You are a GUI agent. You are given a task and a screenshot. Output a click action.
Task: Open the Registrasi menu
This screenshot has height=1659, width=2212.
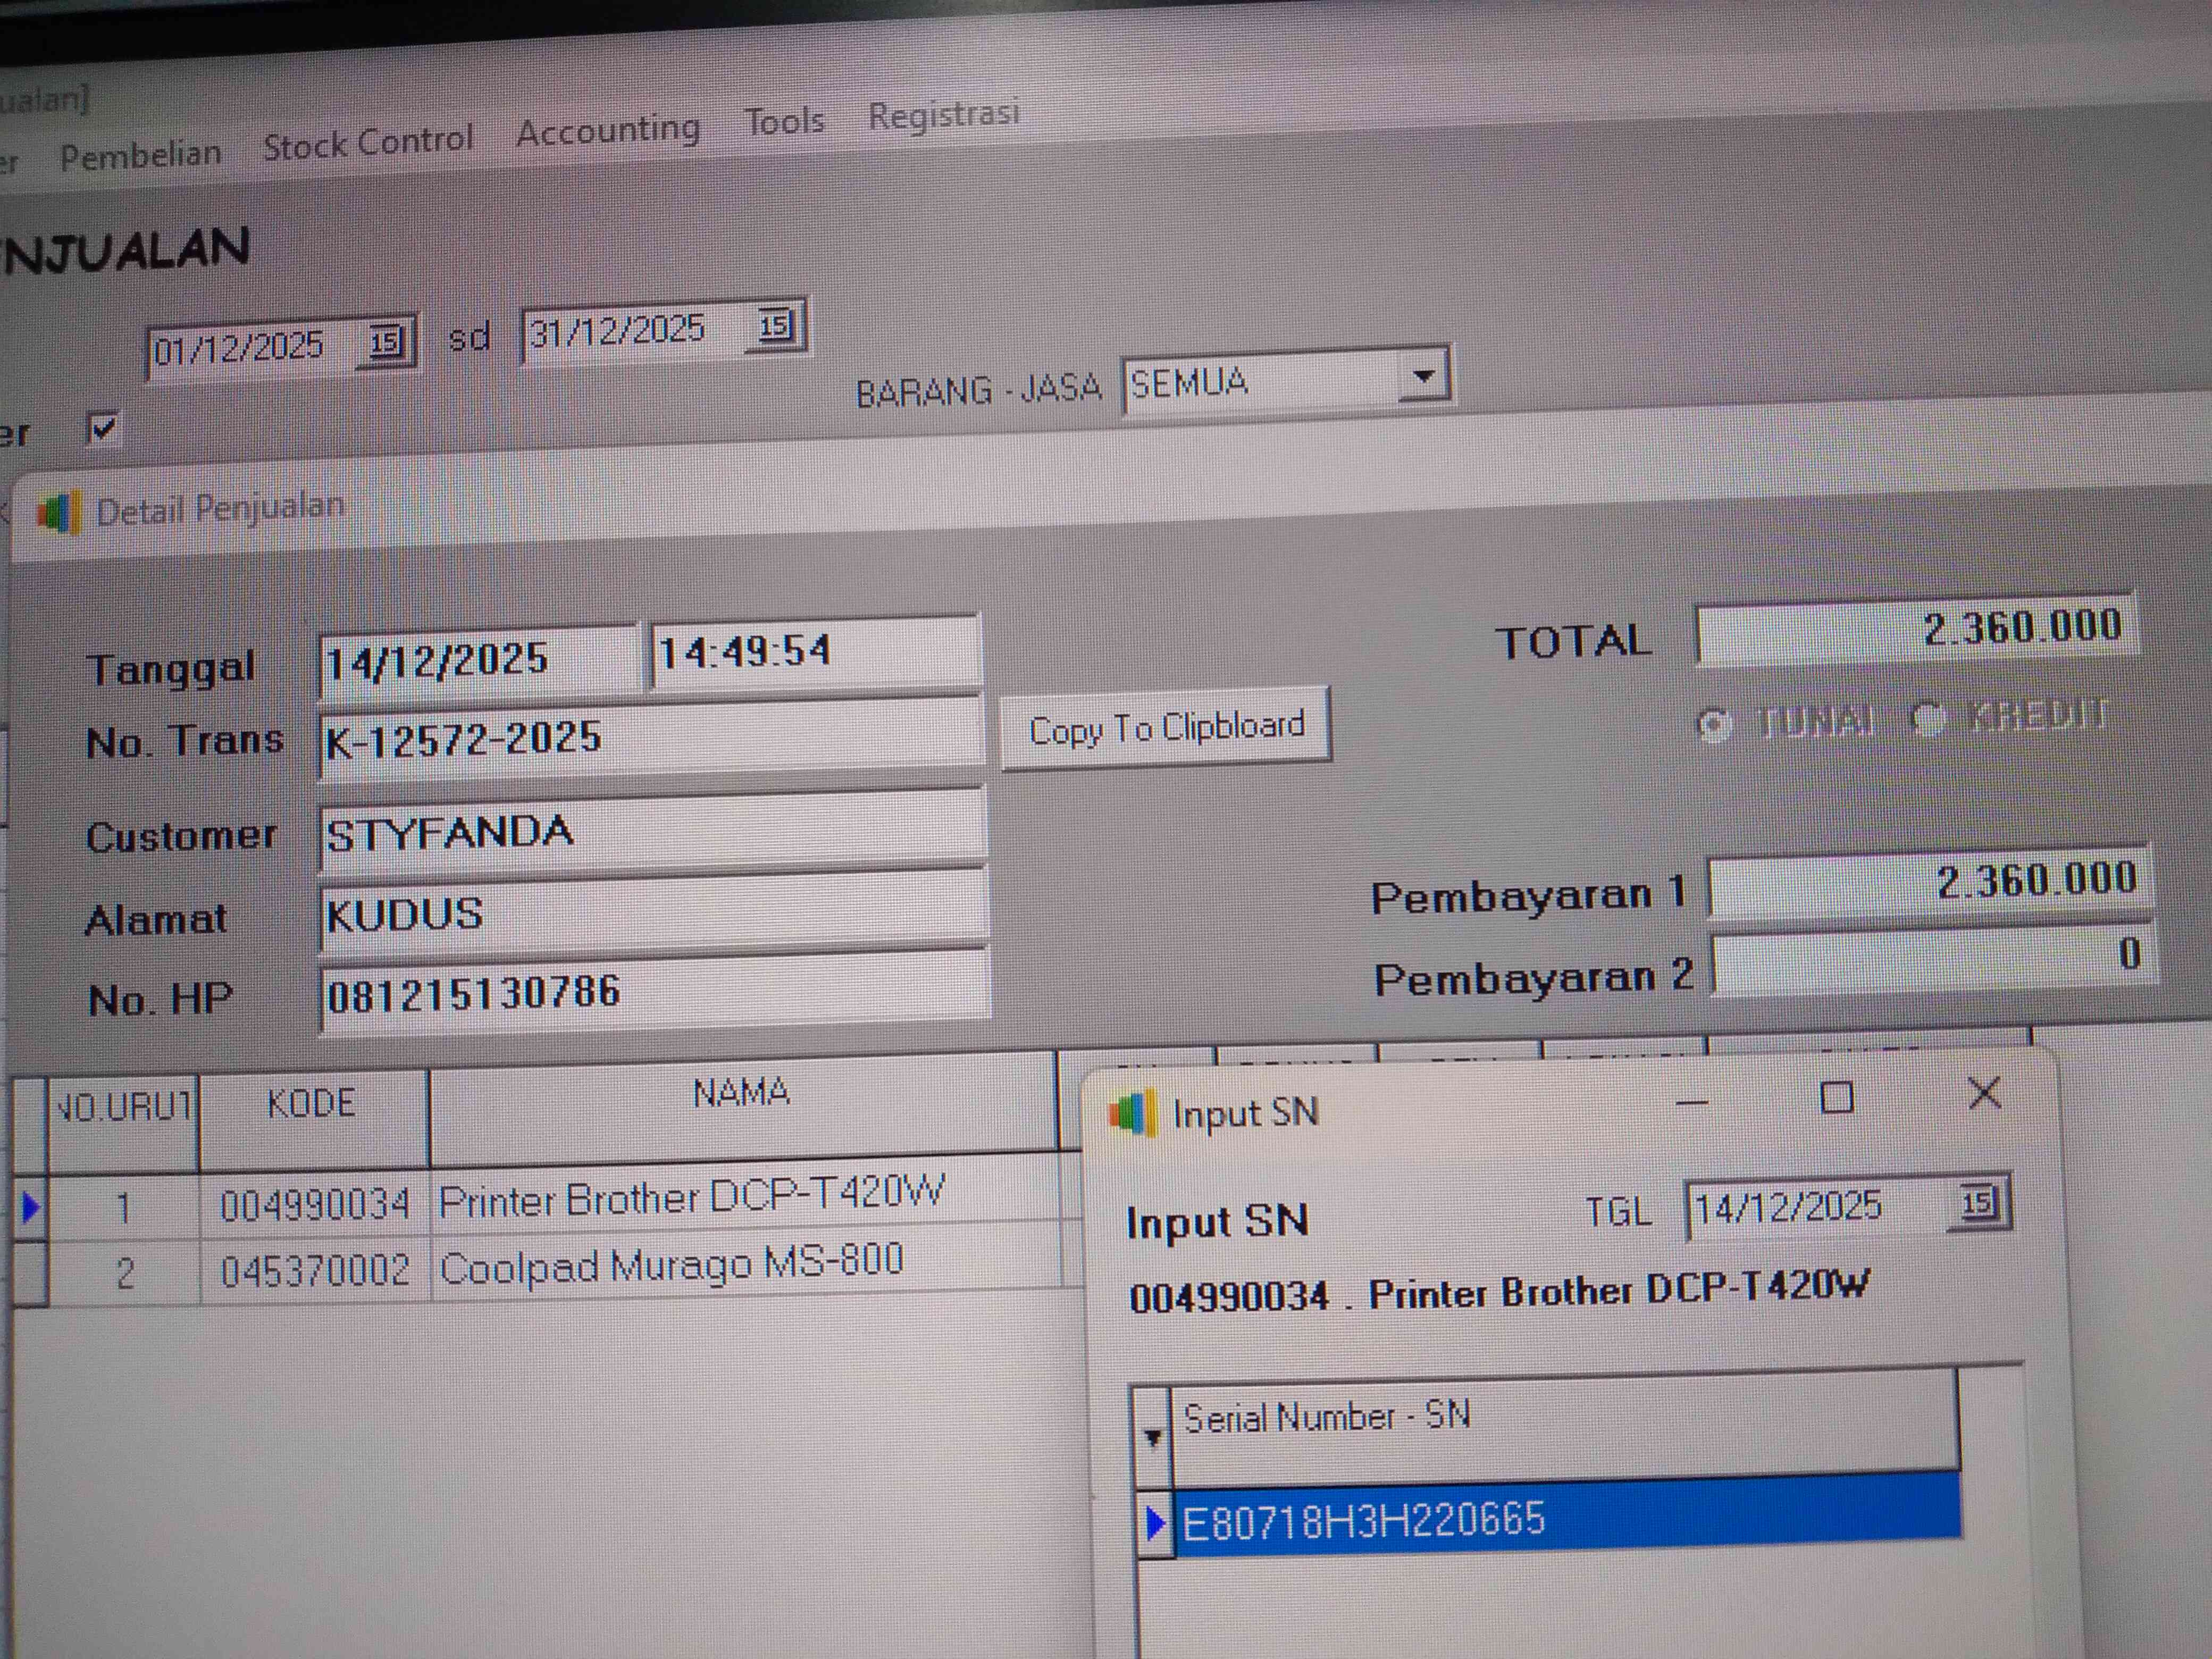[x=942, y=114]
